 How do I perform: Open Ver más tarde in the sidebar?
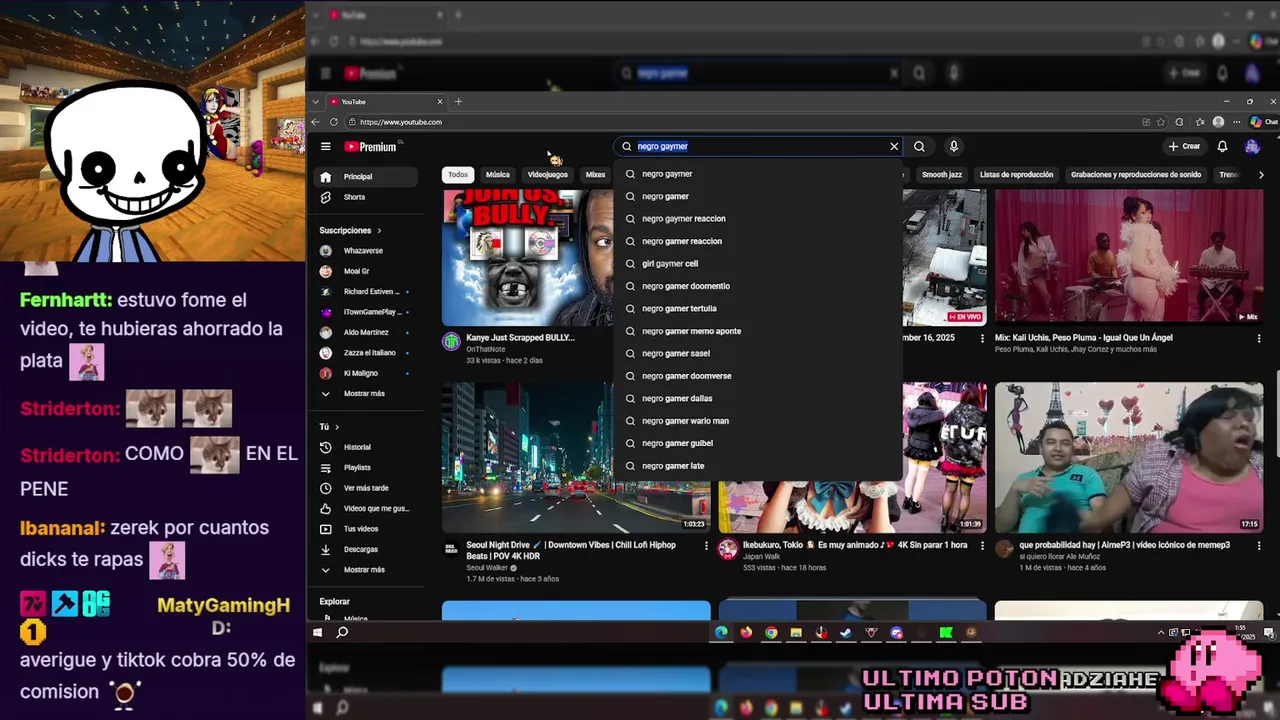tap(368, 488)
